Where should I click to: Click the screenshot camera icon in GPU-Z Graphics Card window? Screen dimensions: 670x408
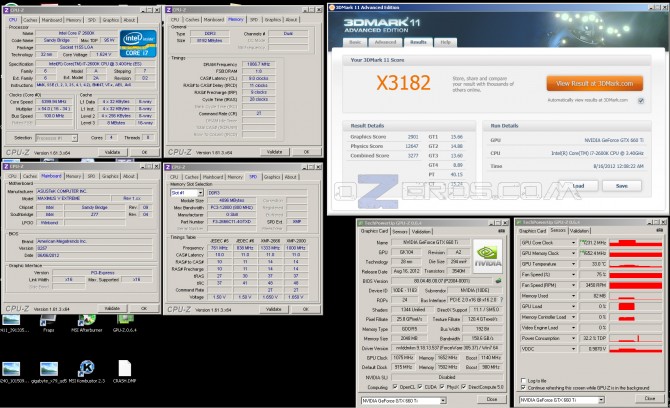coord(501,231)
